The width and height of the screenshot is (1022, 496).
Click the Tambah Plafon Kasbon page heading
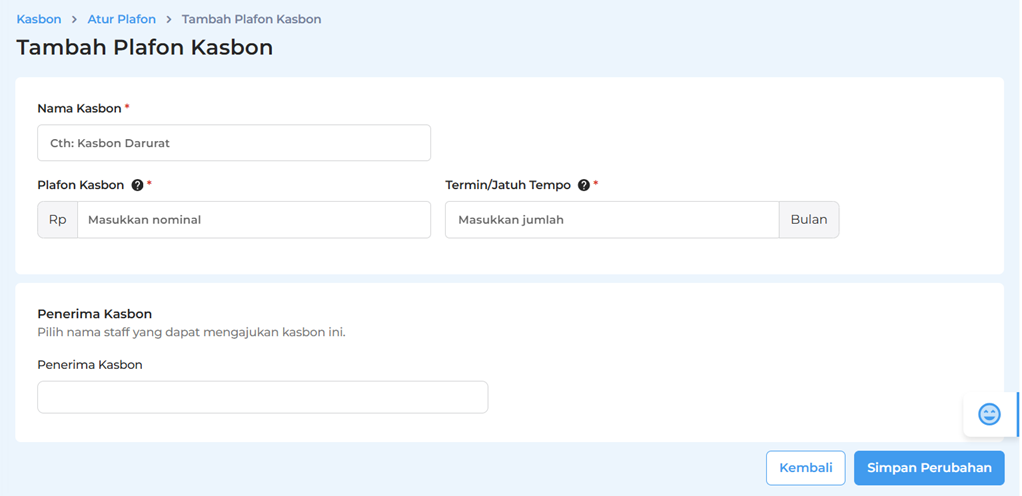click(145, 48)
